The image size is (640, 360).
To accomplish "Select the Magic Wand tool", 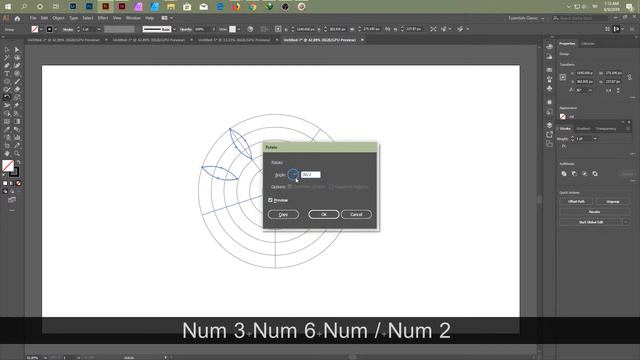I will 7,58.
